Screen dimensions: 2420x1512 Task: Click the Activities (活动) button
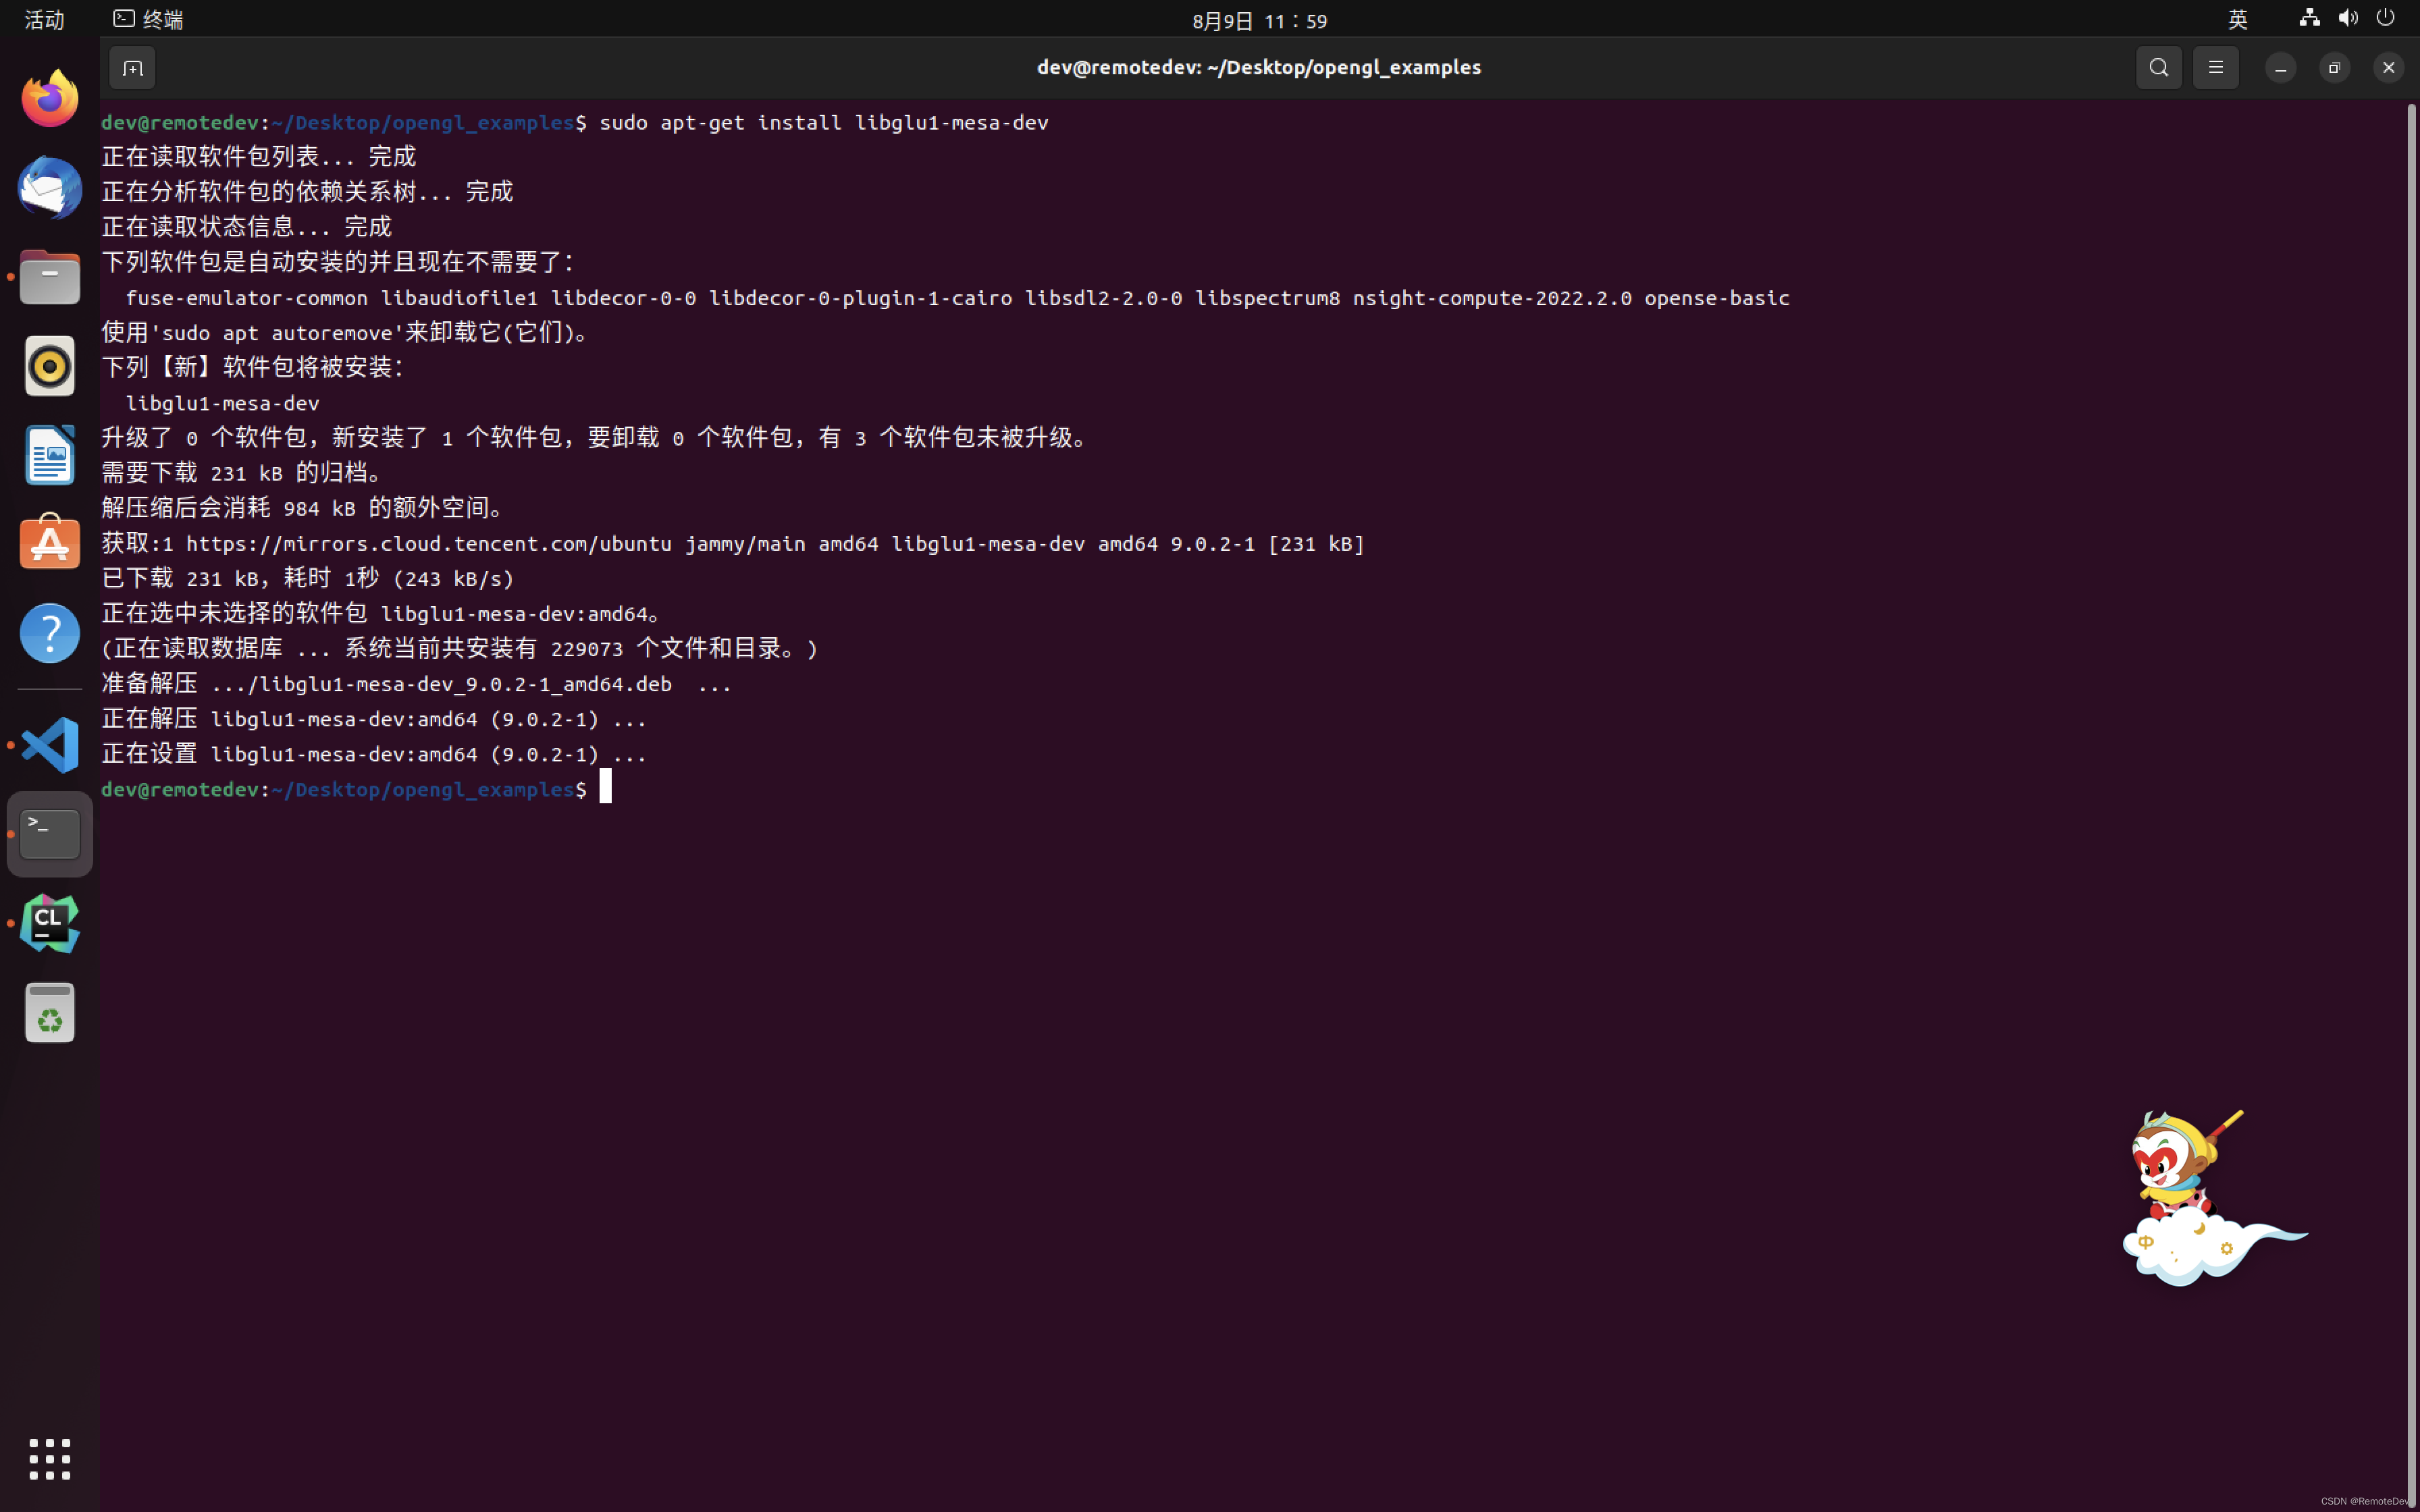44,20
